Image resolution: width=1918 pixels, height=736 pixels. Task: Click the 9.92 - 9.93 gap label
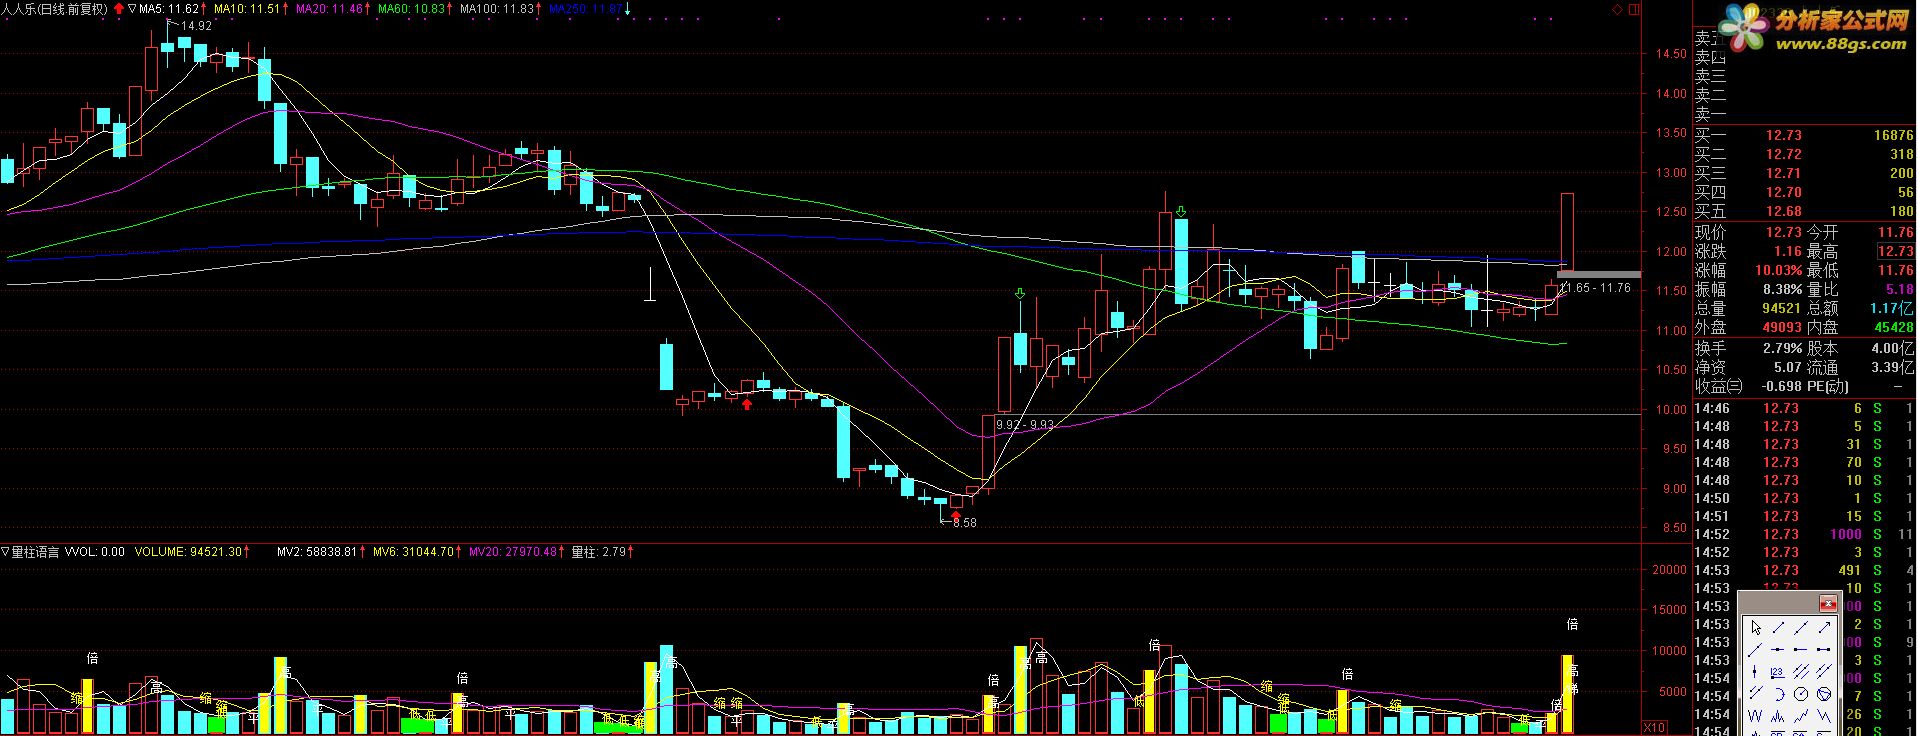tap(1025, 424)
